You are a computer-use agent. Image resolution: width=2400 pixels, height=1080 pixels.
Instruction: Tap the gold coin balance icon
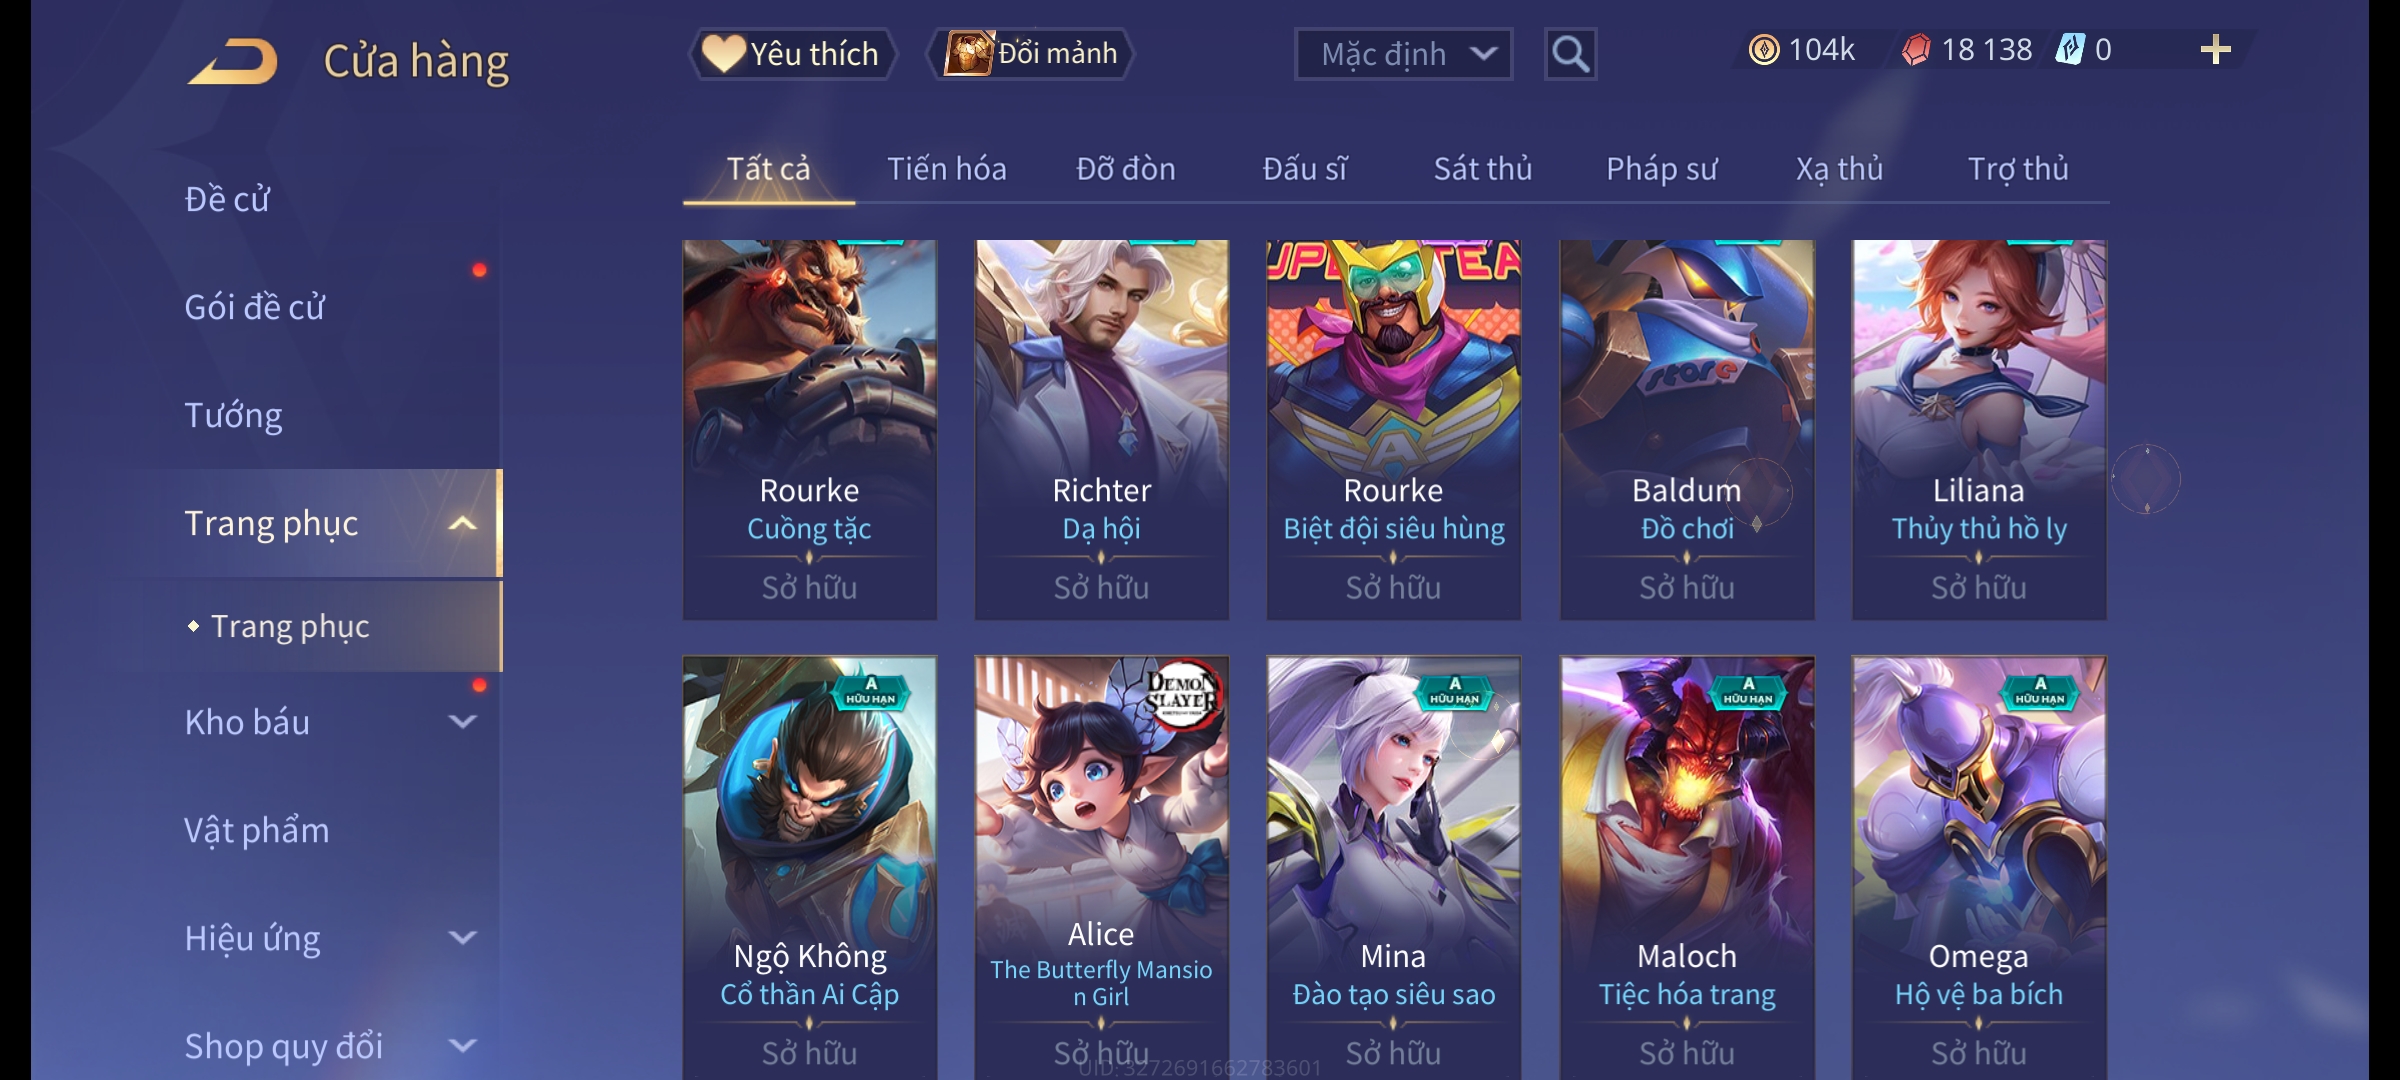click(1764, 50)
